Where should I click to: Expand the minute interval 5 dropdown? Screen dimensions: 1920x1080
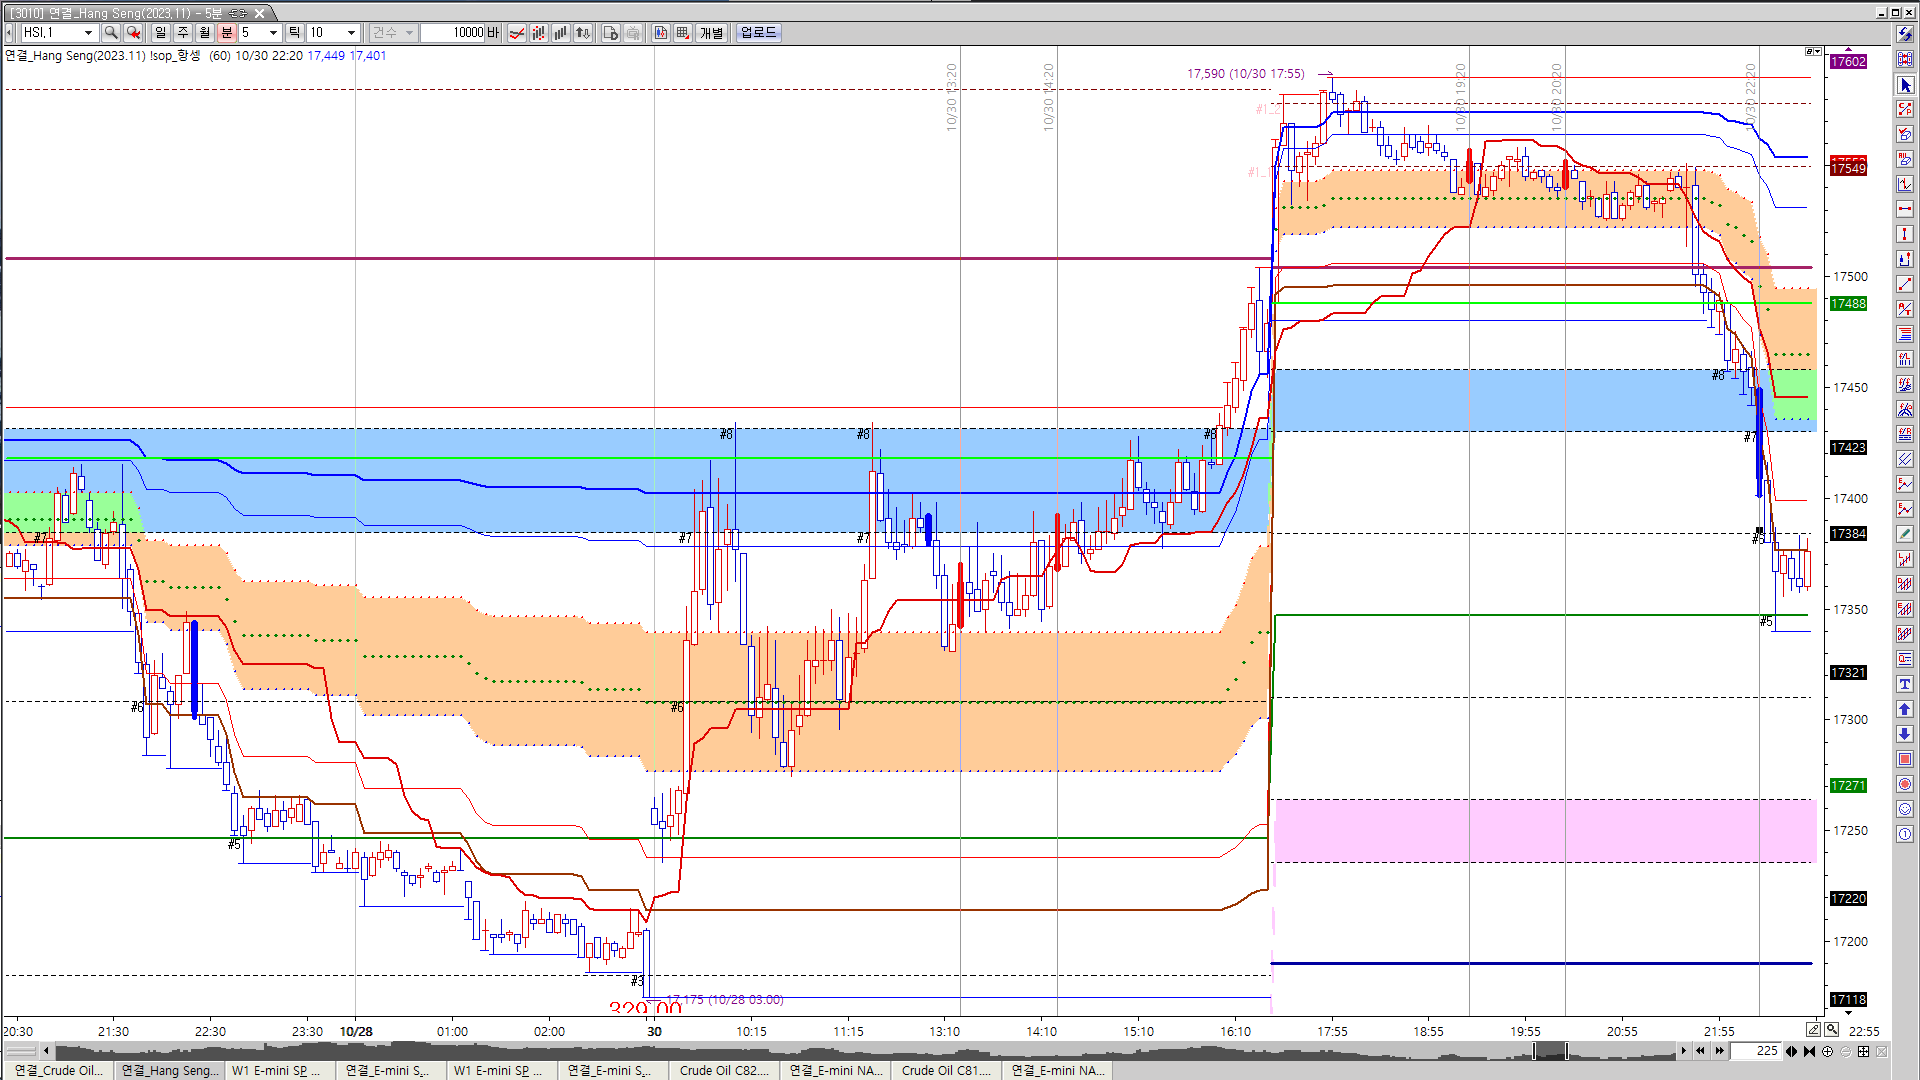[x=273, y=33]
